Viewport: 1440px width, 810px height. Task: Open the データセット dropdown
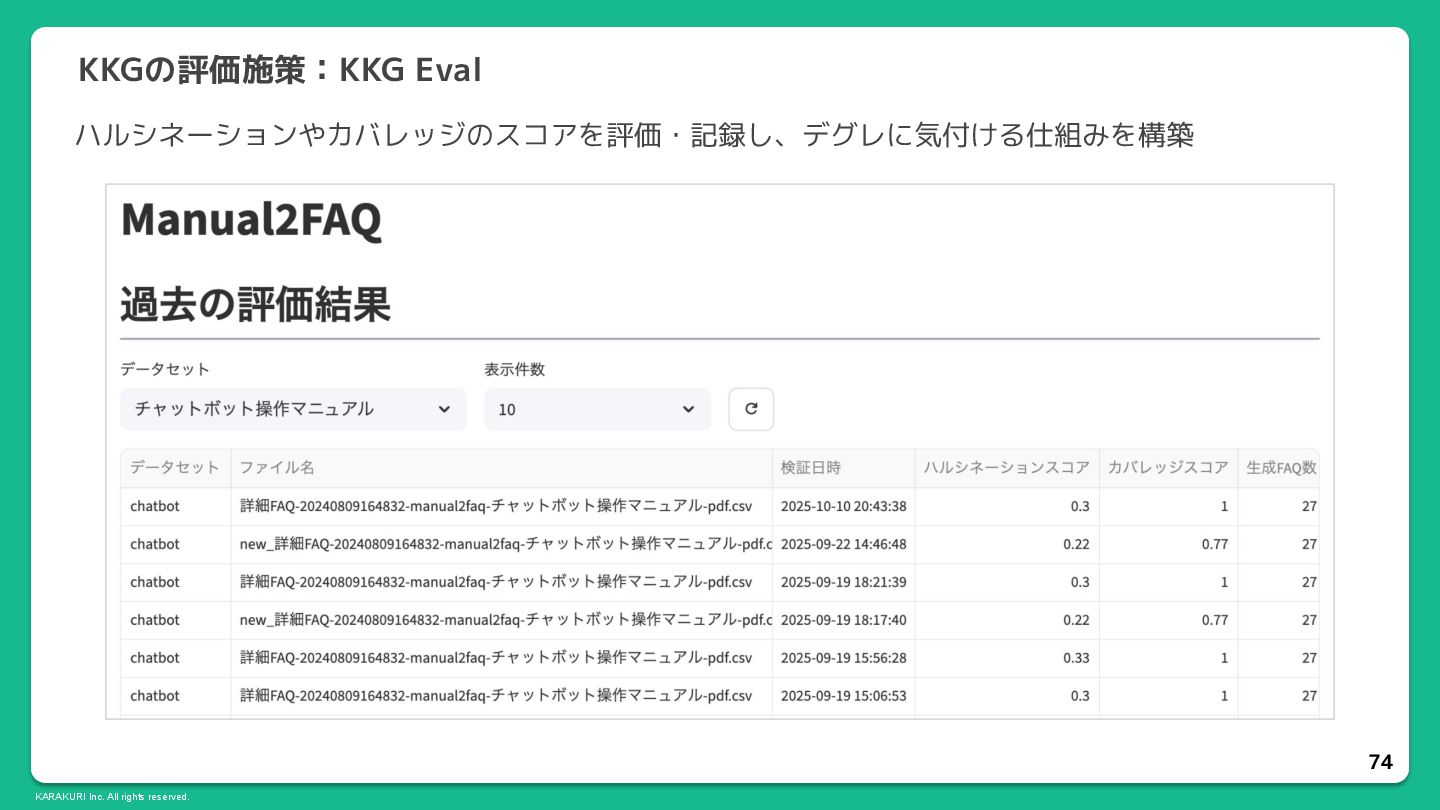293,409
